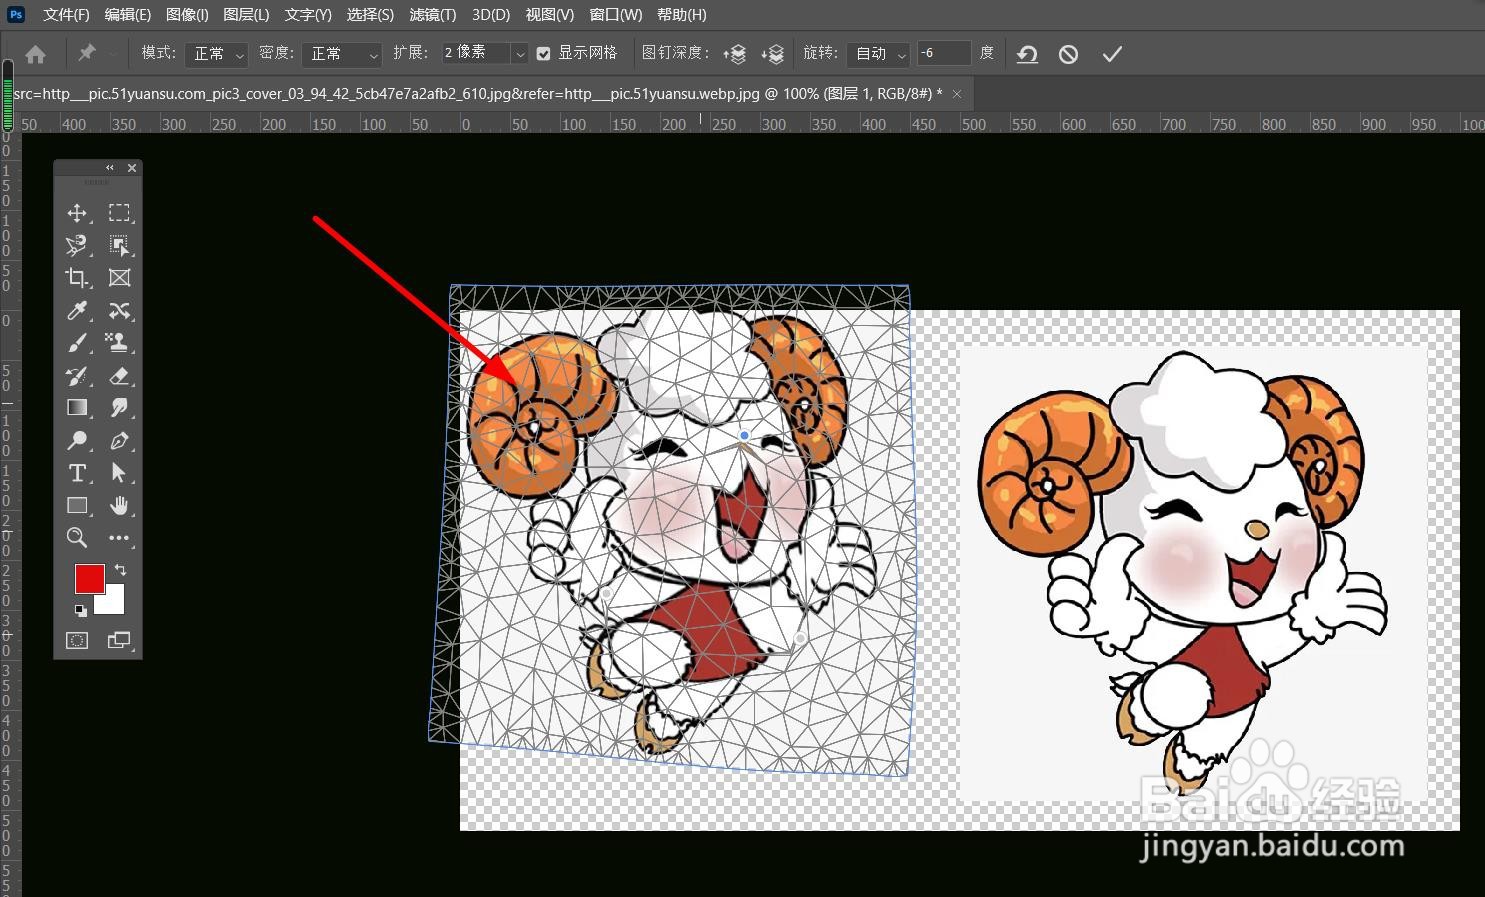
Task: Open the Edit Toolbar ellipsis menu
Action: click(x=119, y=538)
